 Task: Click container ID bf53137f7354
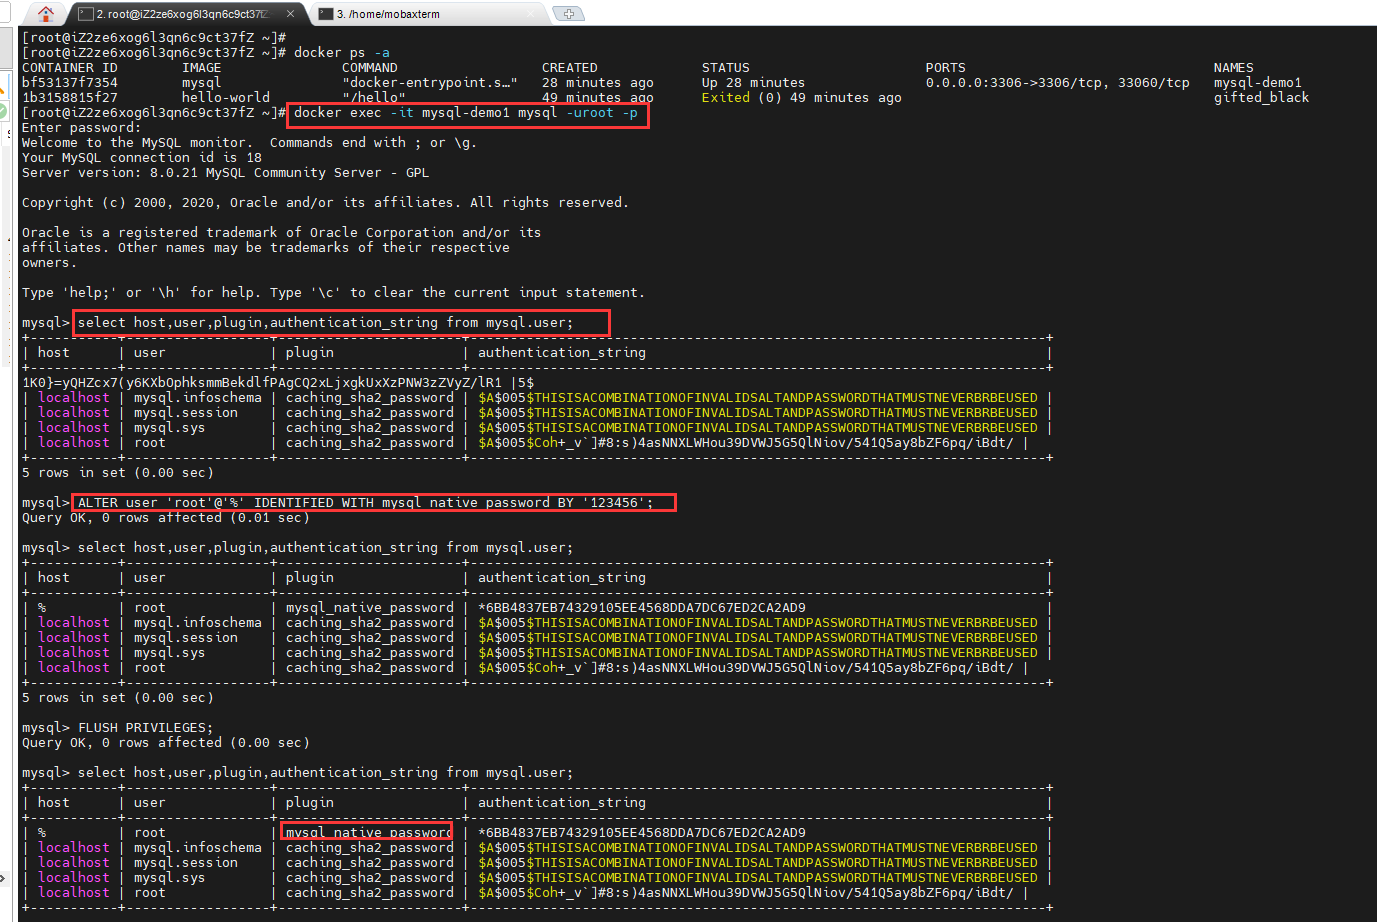(70, 83)
